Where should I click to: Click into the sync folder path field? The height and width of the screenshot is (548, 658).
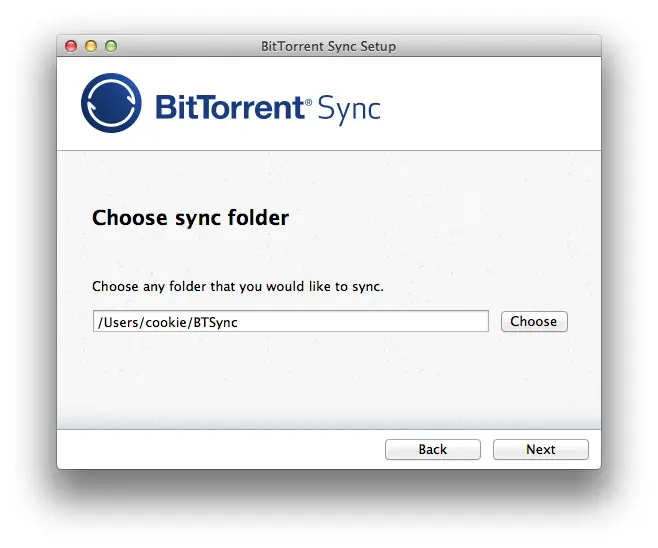[291, 321]
